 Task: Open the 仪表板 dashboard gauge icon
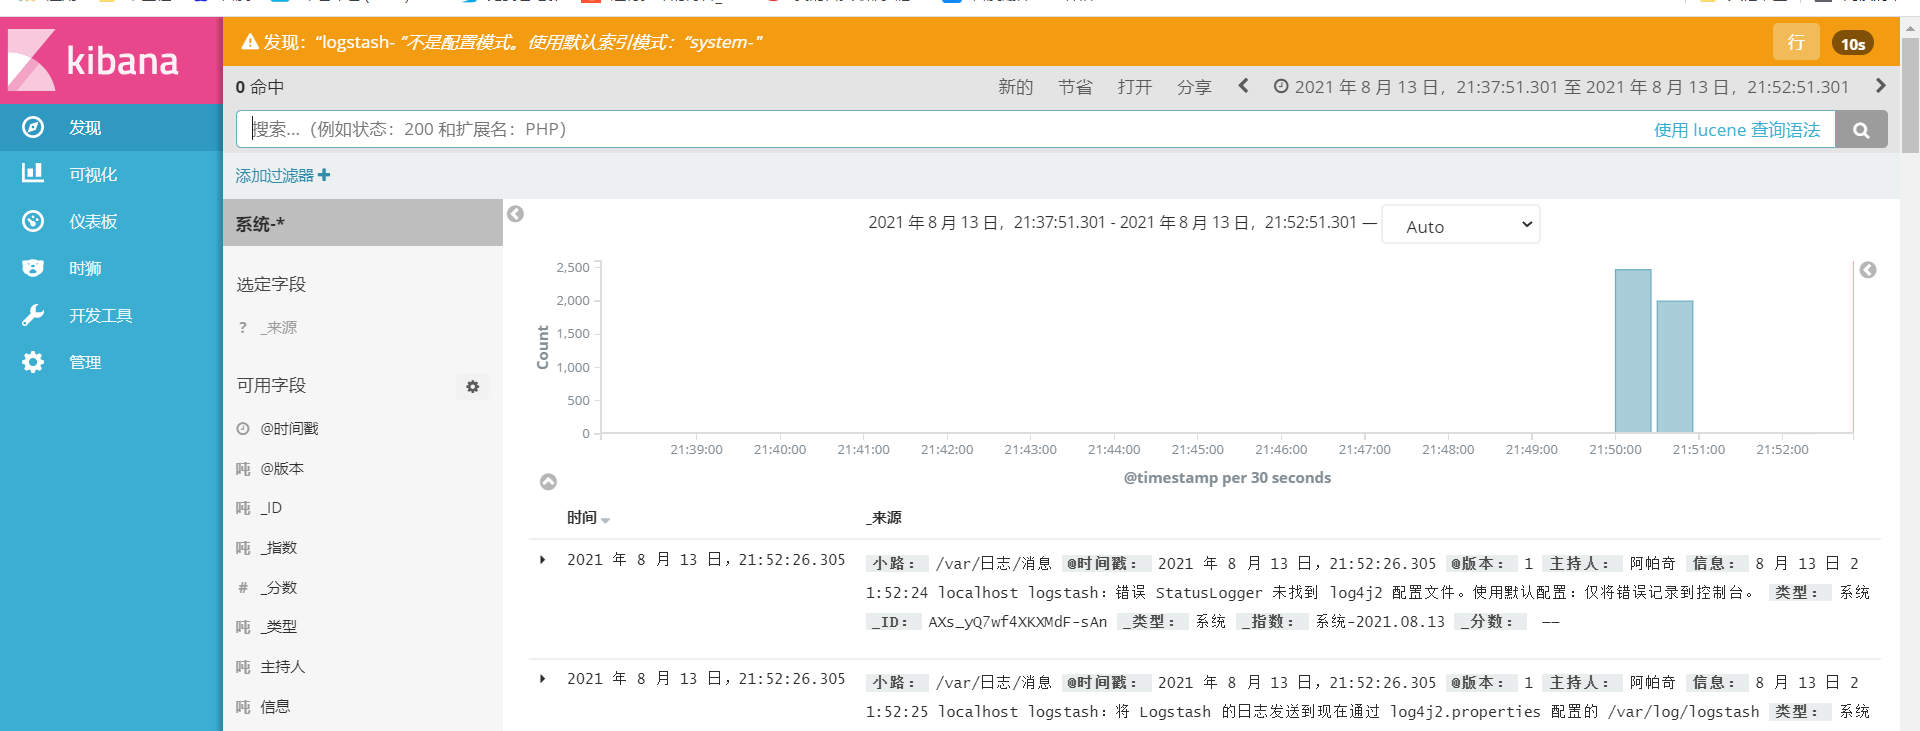pos(33,221)
